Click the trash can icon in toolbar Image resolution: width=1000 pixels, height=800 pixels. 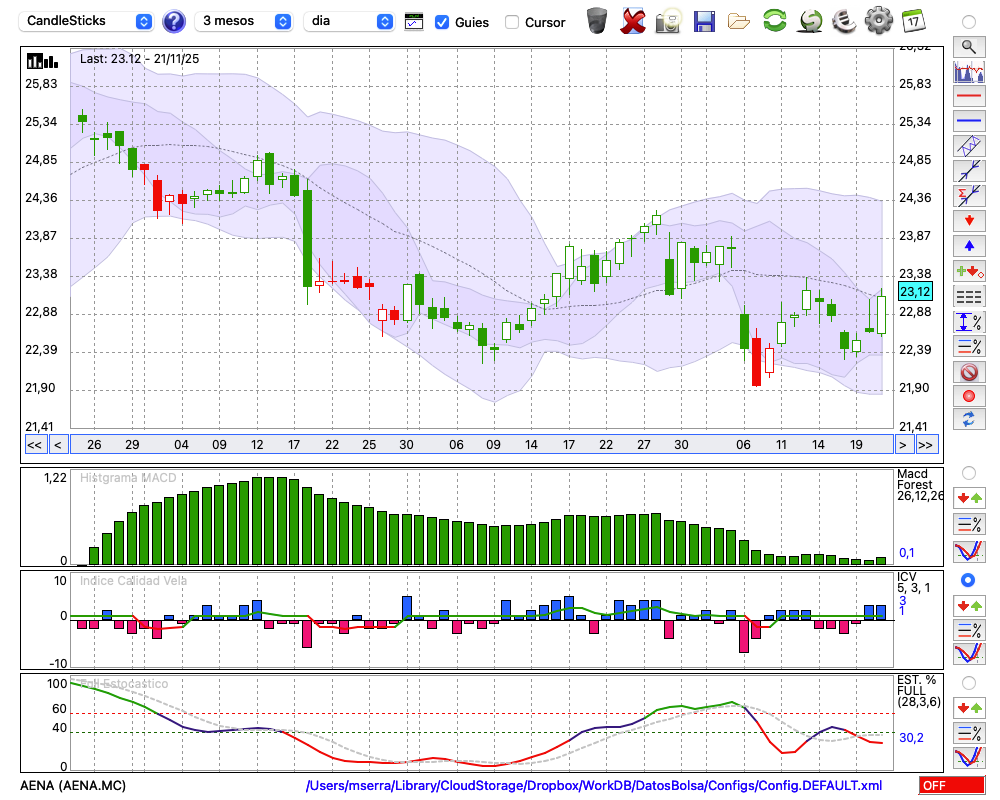pyautogui.click(x=597, y=21)
